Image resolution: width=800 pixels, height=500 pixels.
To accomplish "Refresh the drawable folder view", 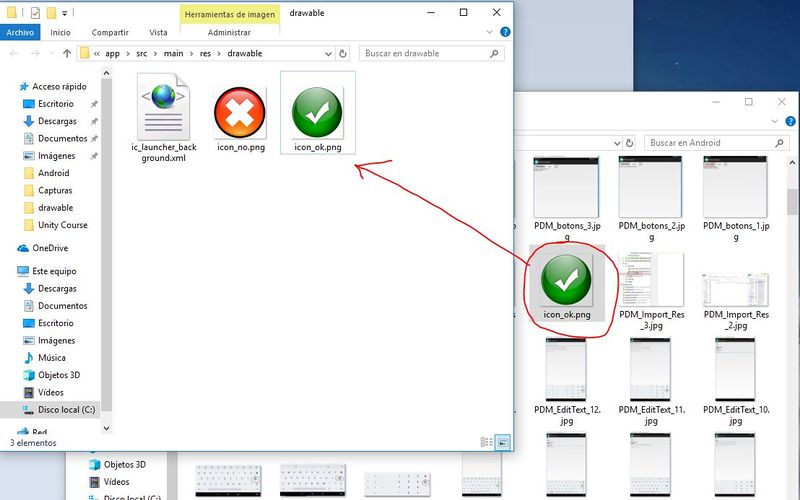I will [x=343, y=54].
